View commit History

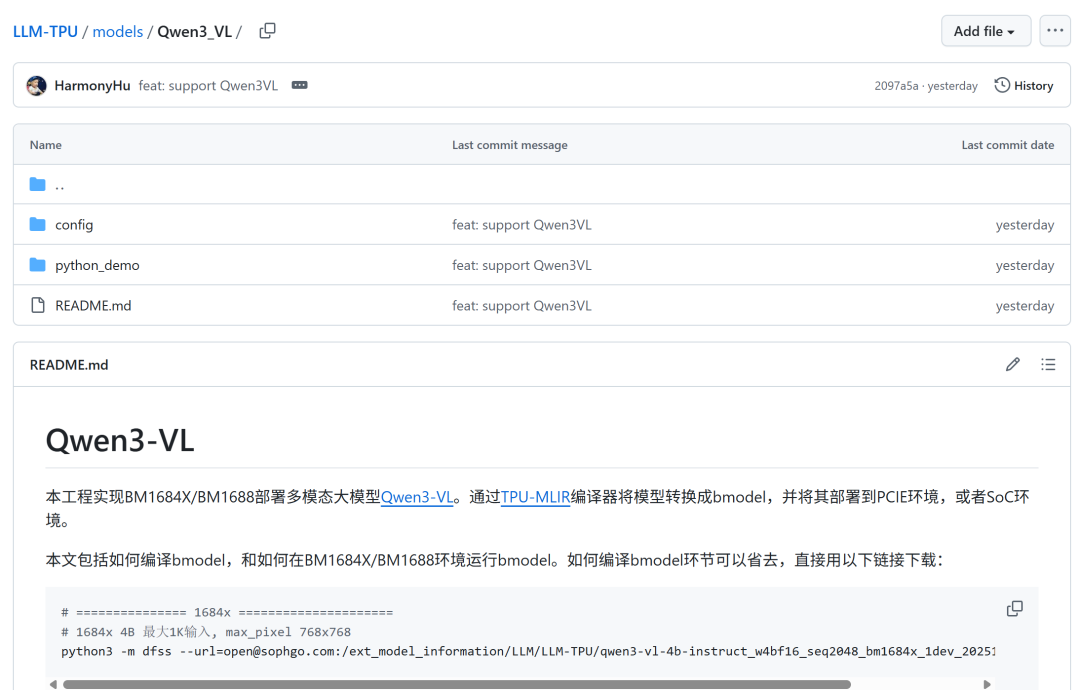tap(1024, 86)
